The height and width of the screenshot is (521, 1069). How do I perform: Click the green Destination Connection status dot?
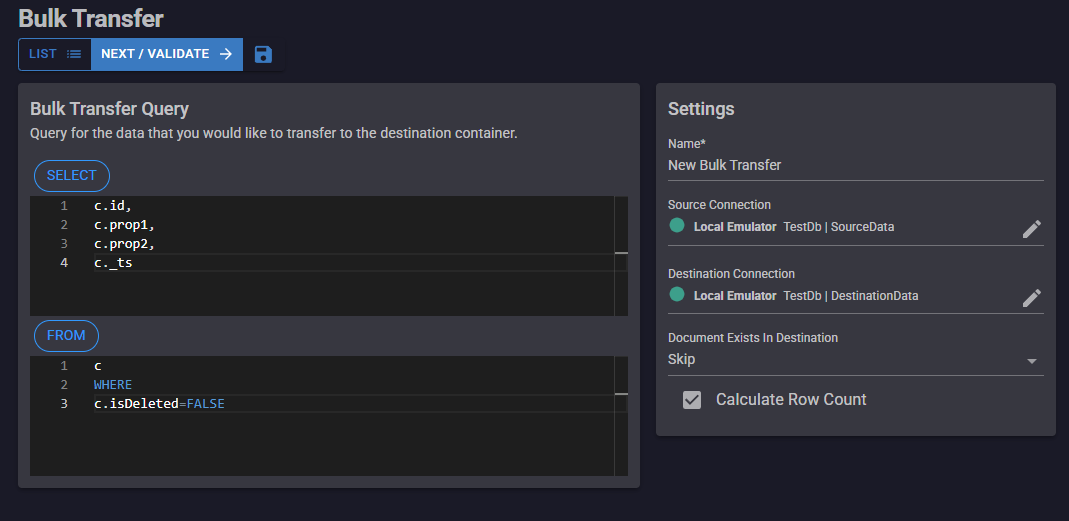coord(677,295)
